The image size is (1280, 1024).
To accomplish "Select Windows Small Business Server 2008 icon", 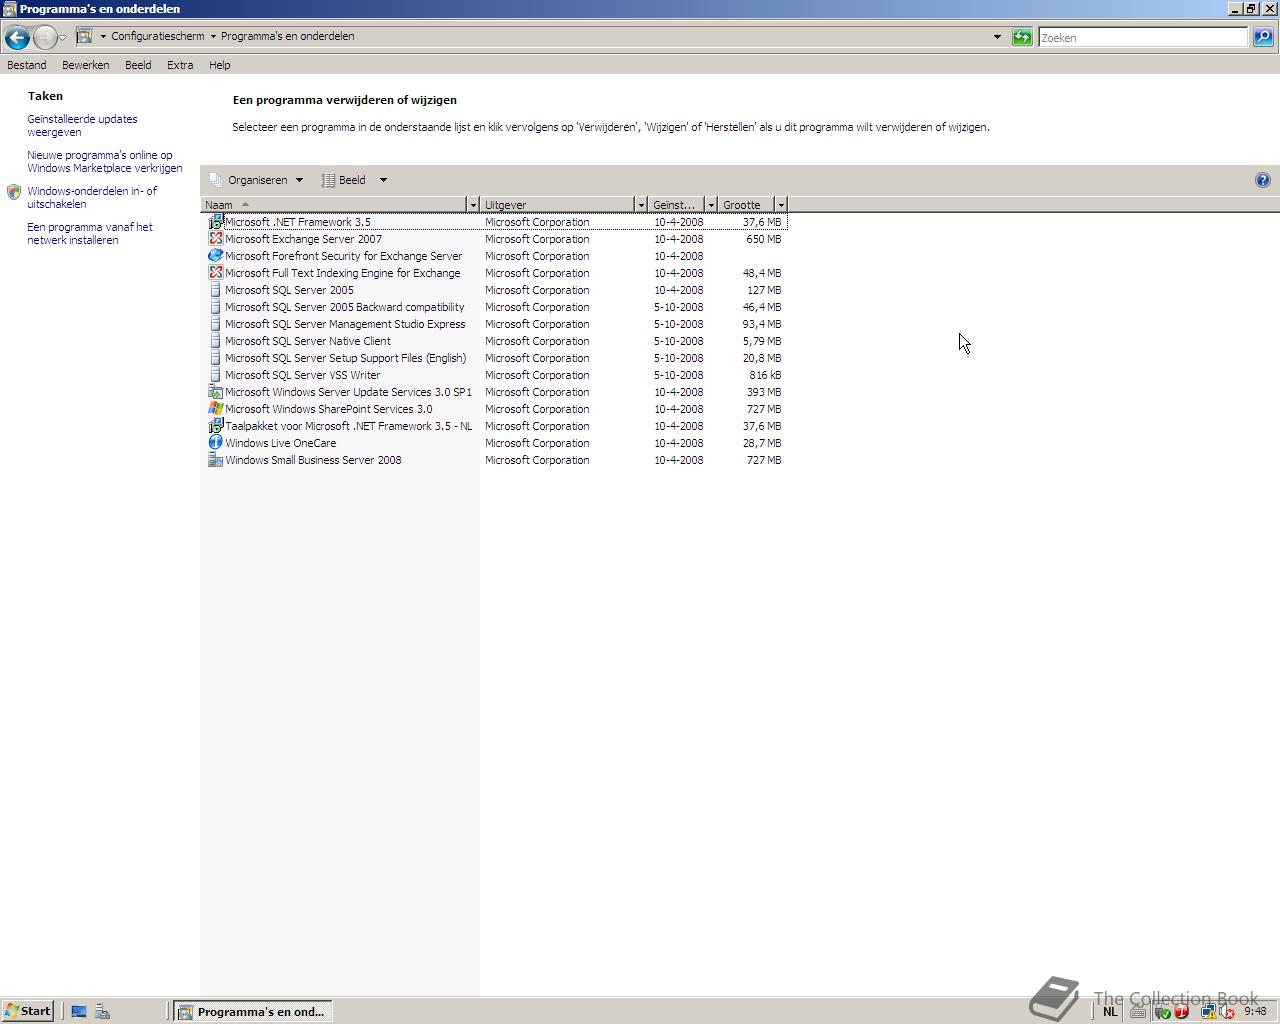I will 215,460.
